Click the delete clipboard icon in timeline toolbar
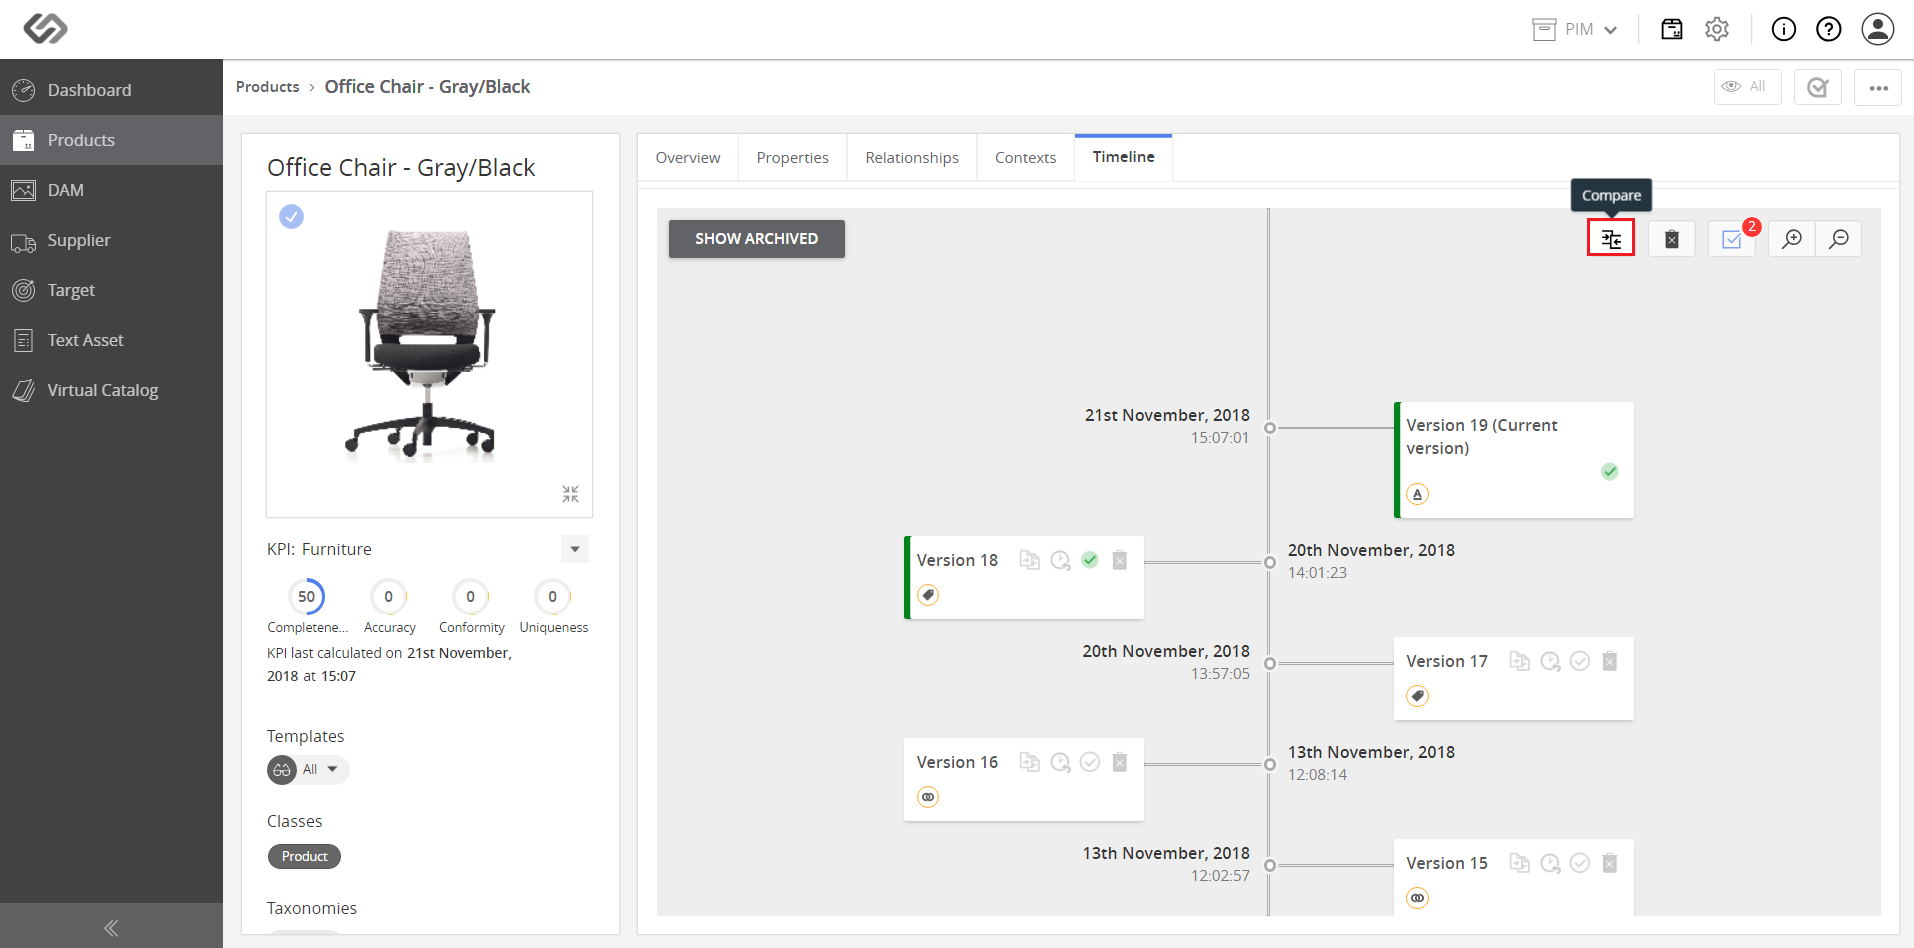Image resolution: width=1914 pixels, height=948 pixels. click(x=1671, y=239)
